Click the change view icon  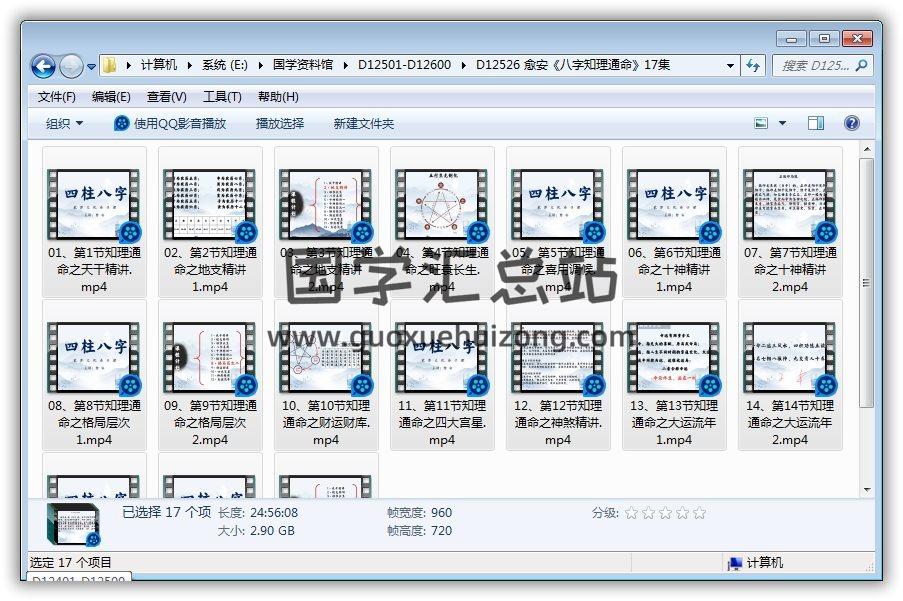coord(762,123)
